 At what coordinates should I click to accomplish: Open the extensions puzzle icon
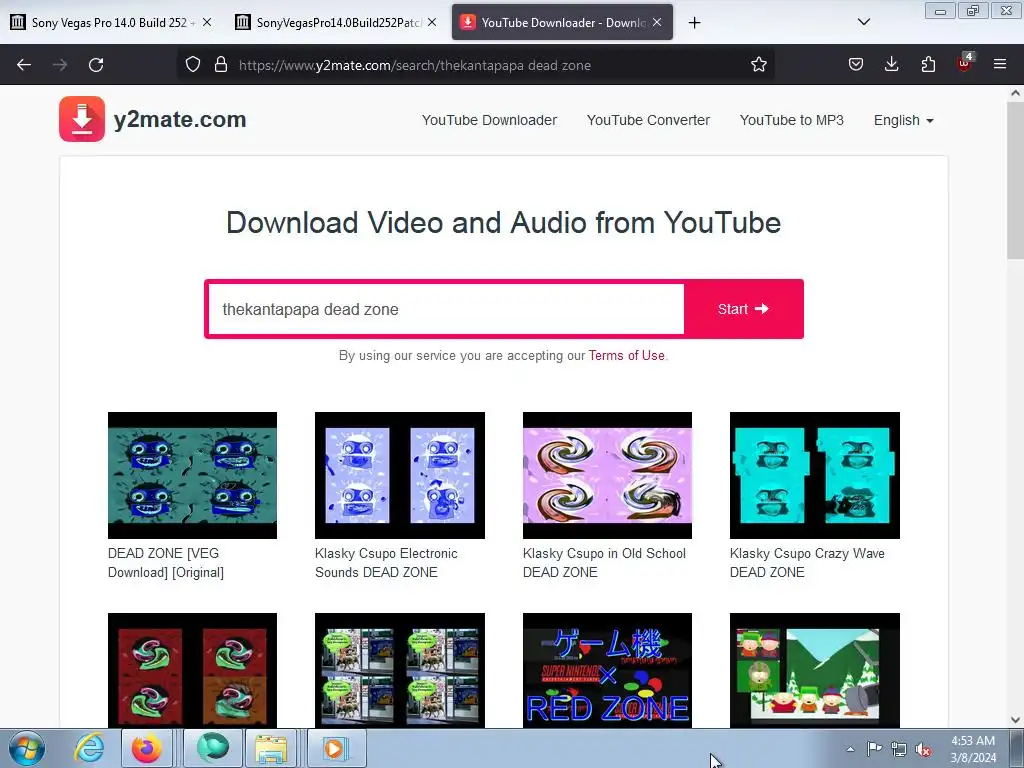pyautogui.click(x=928, y=64)
